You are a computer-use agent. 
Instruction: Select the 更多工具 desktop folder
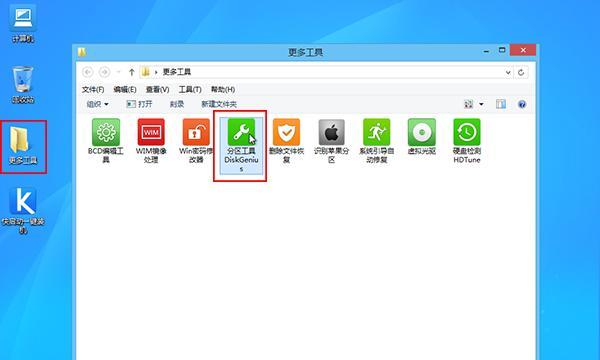(x=23, y=146)
